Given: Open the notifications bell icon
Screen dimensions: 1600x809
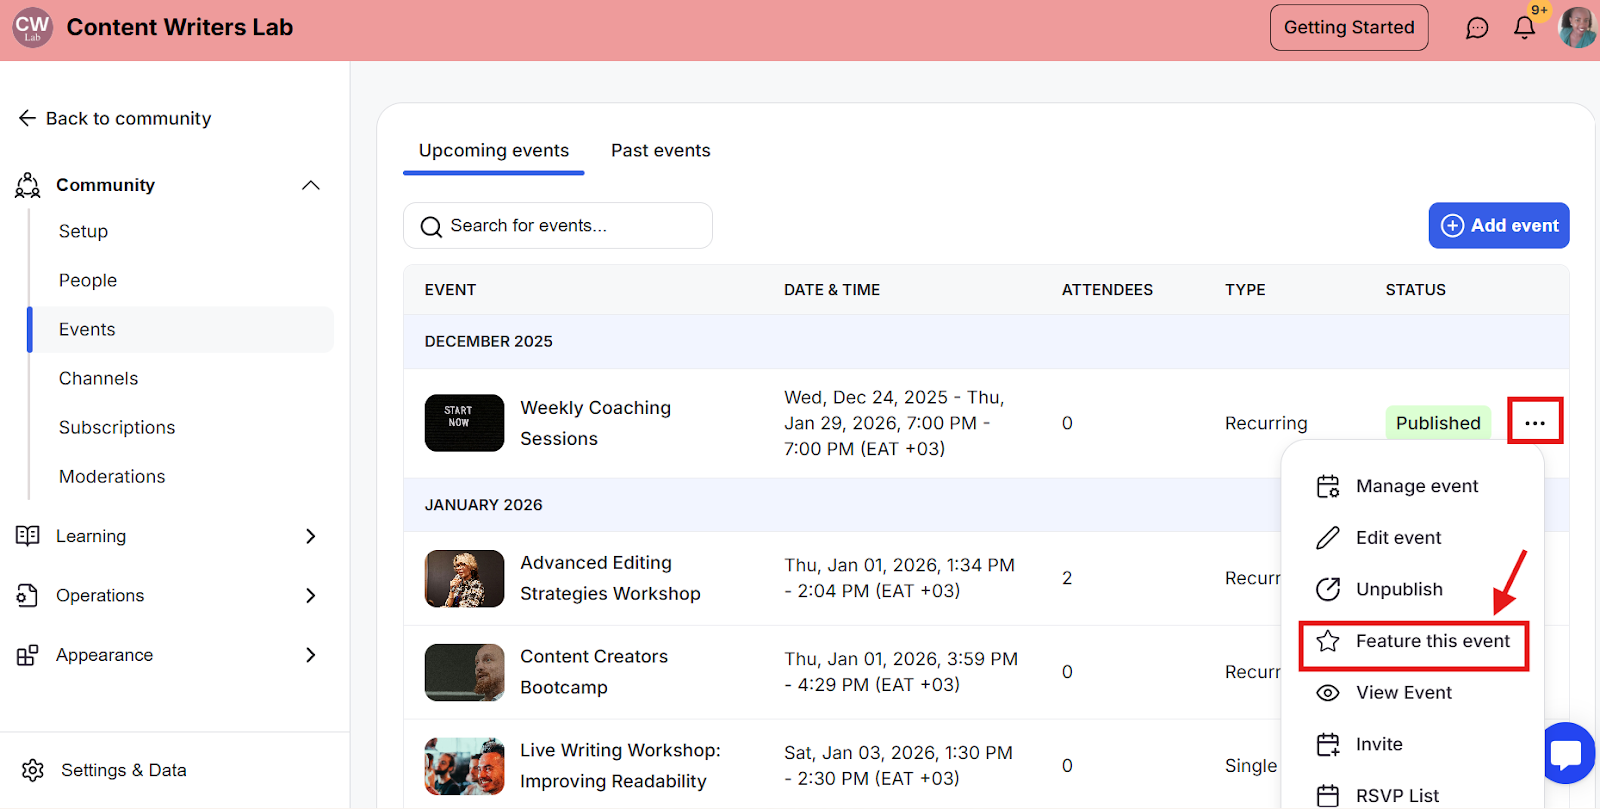Looking at the screenshot, I should pos(1524,28).
